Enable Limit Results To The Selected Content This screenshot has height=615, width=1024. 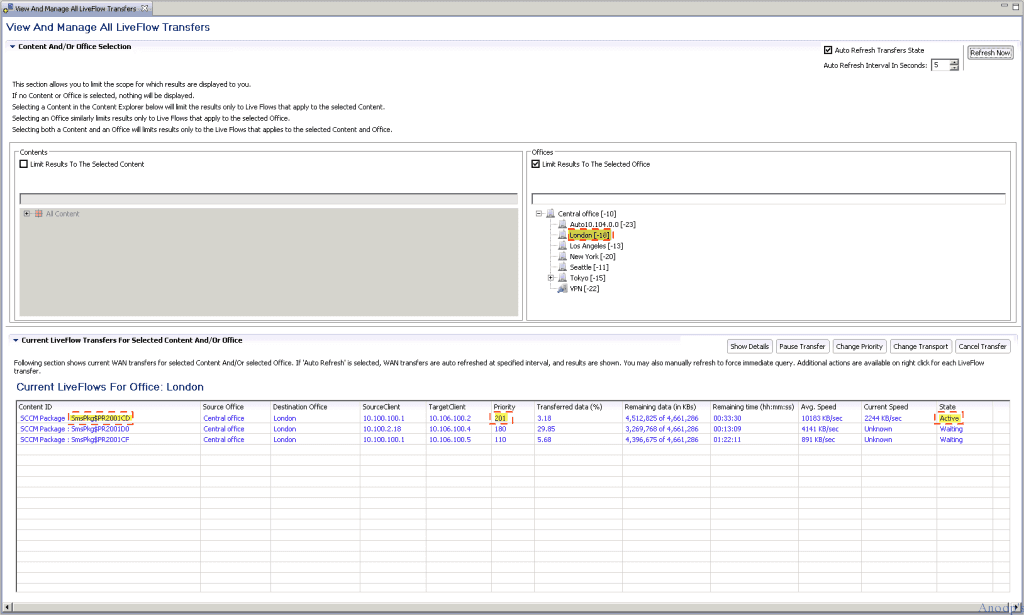pyautogui.click(x=24, y=164)
